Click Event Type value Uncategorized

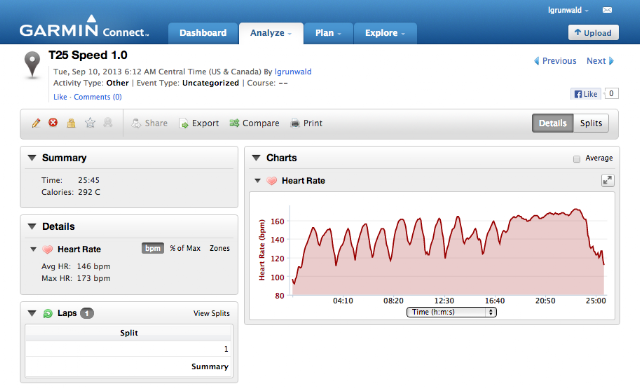tap(211, 83)
